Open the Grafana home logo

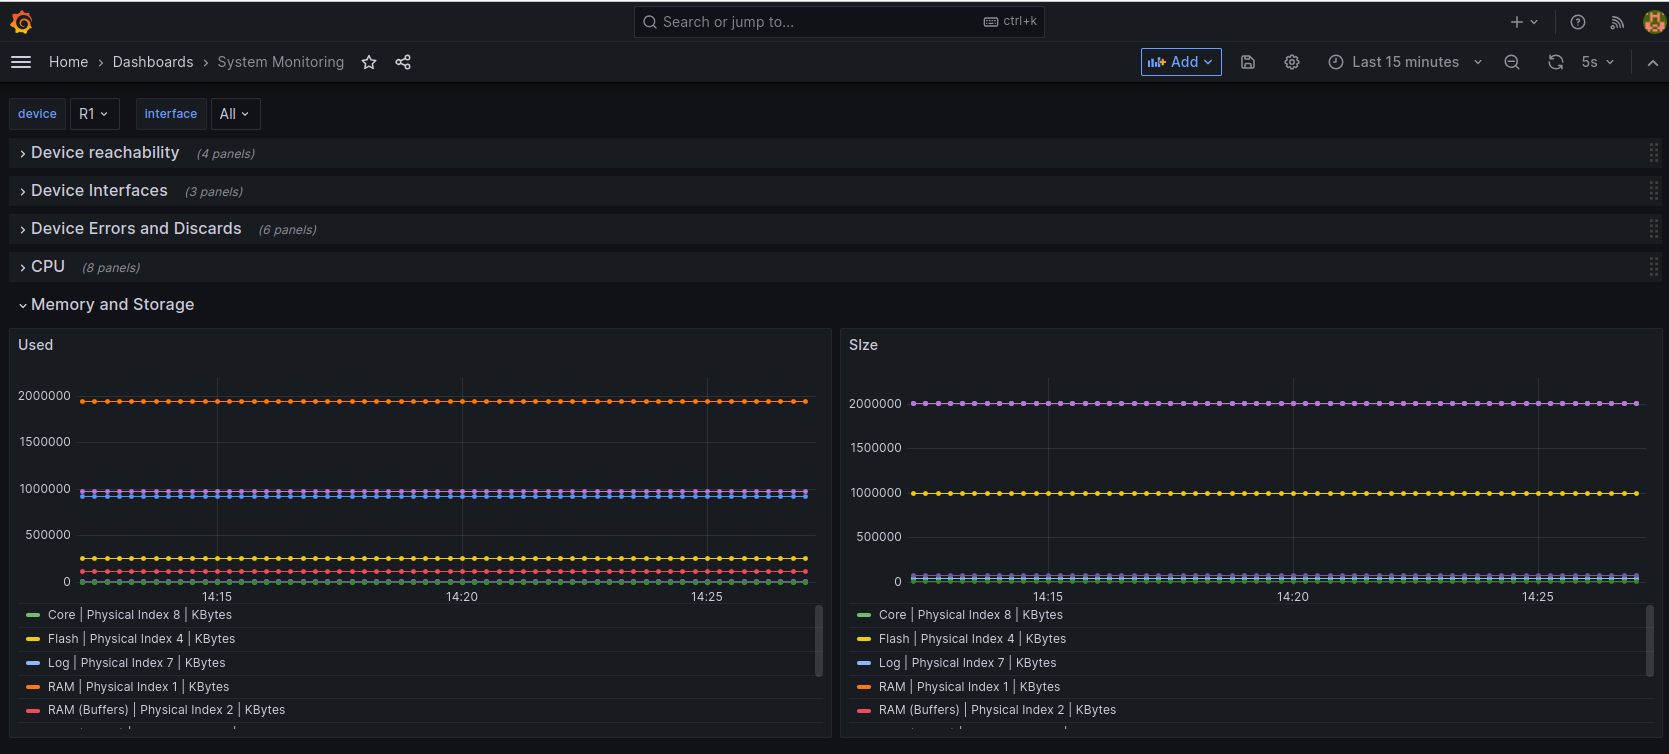click(21, 22)
